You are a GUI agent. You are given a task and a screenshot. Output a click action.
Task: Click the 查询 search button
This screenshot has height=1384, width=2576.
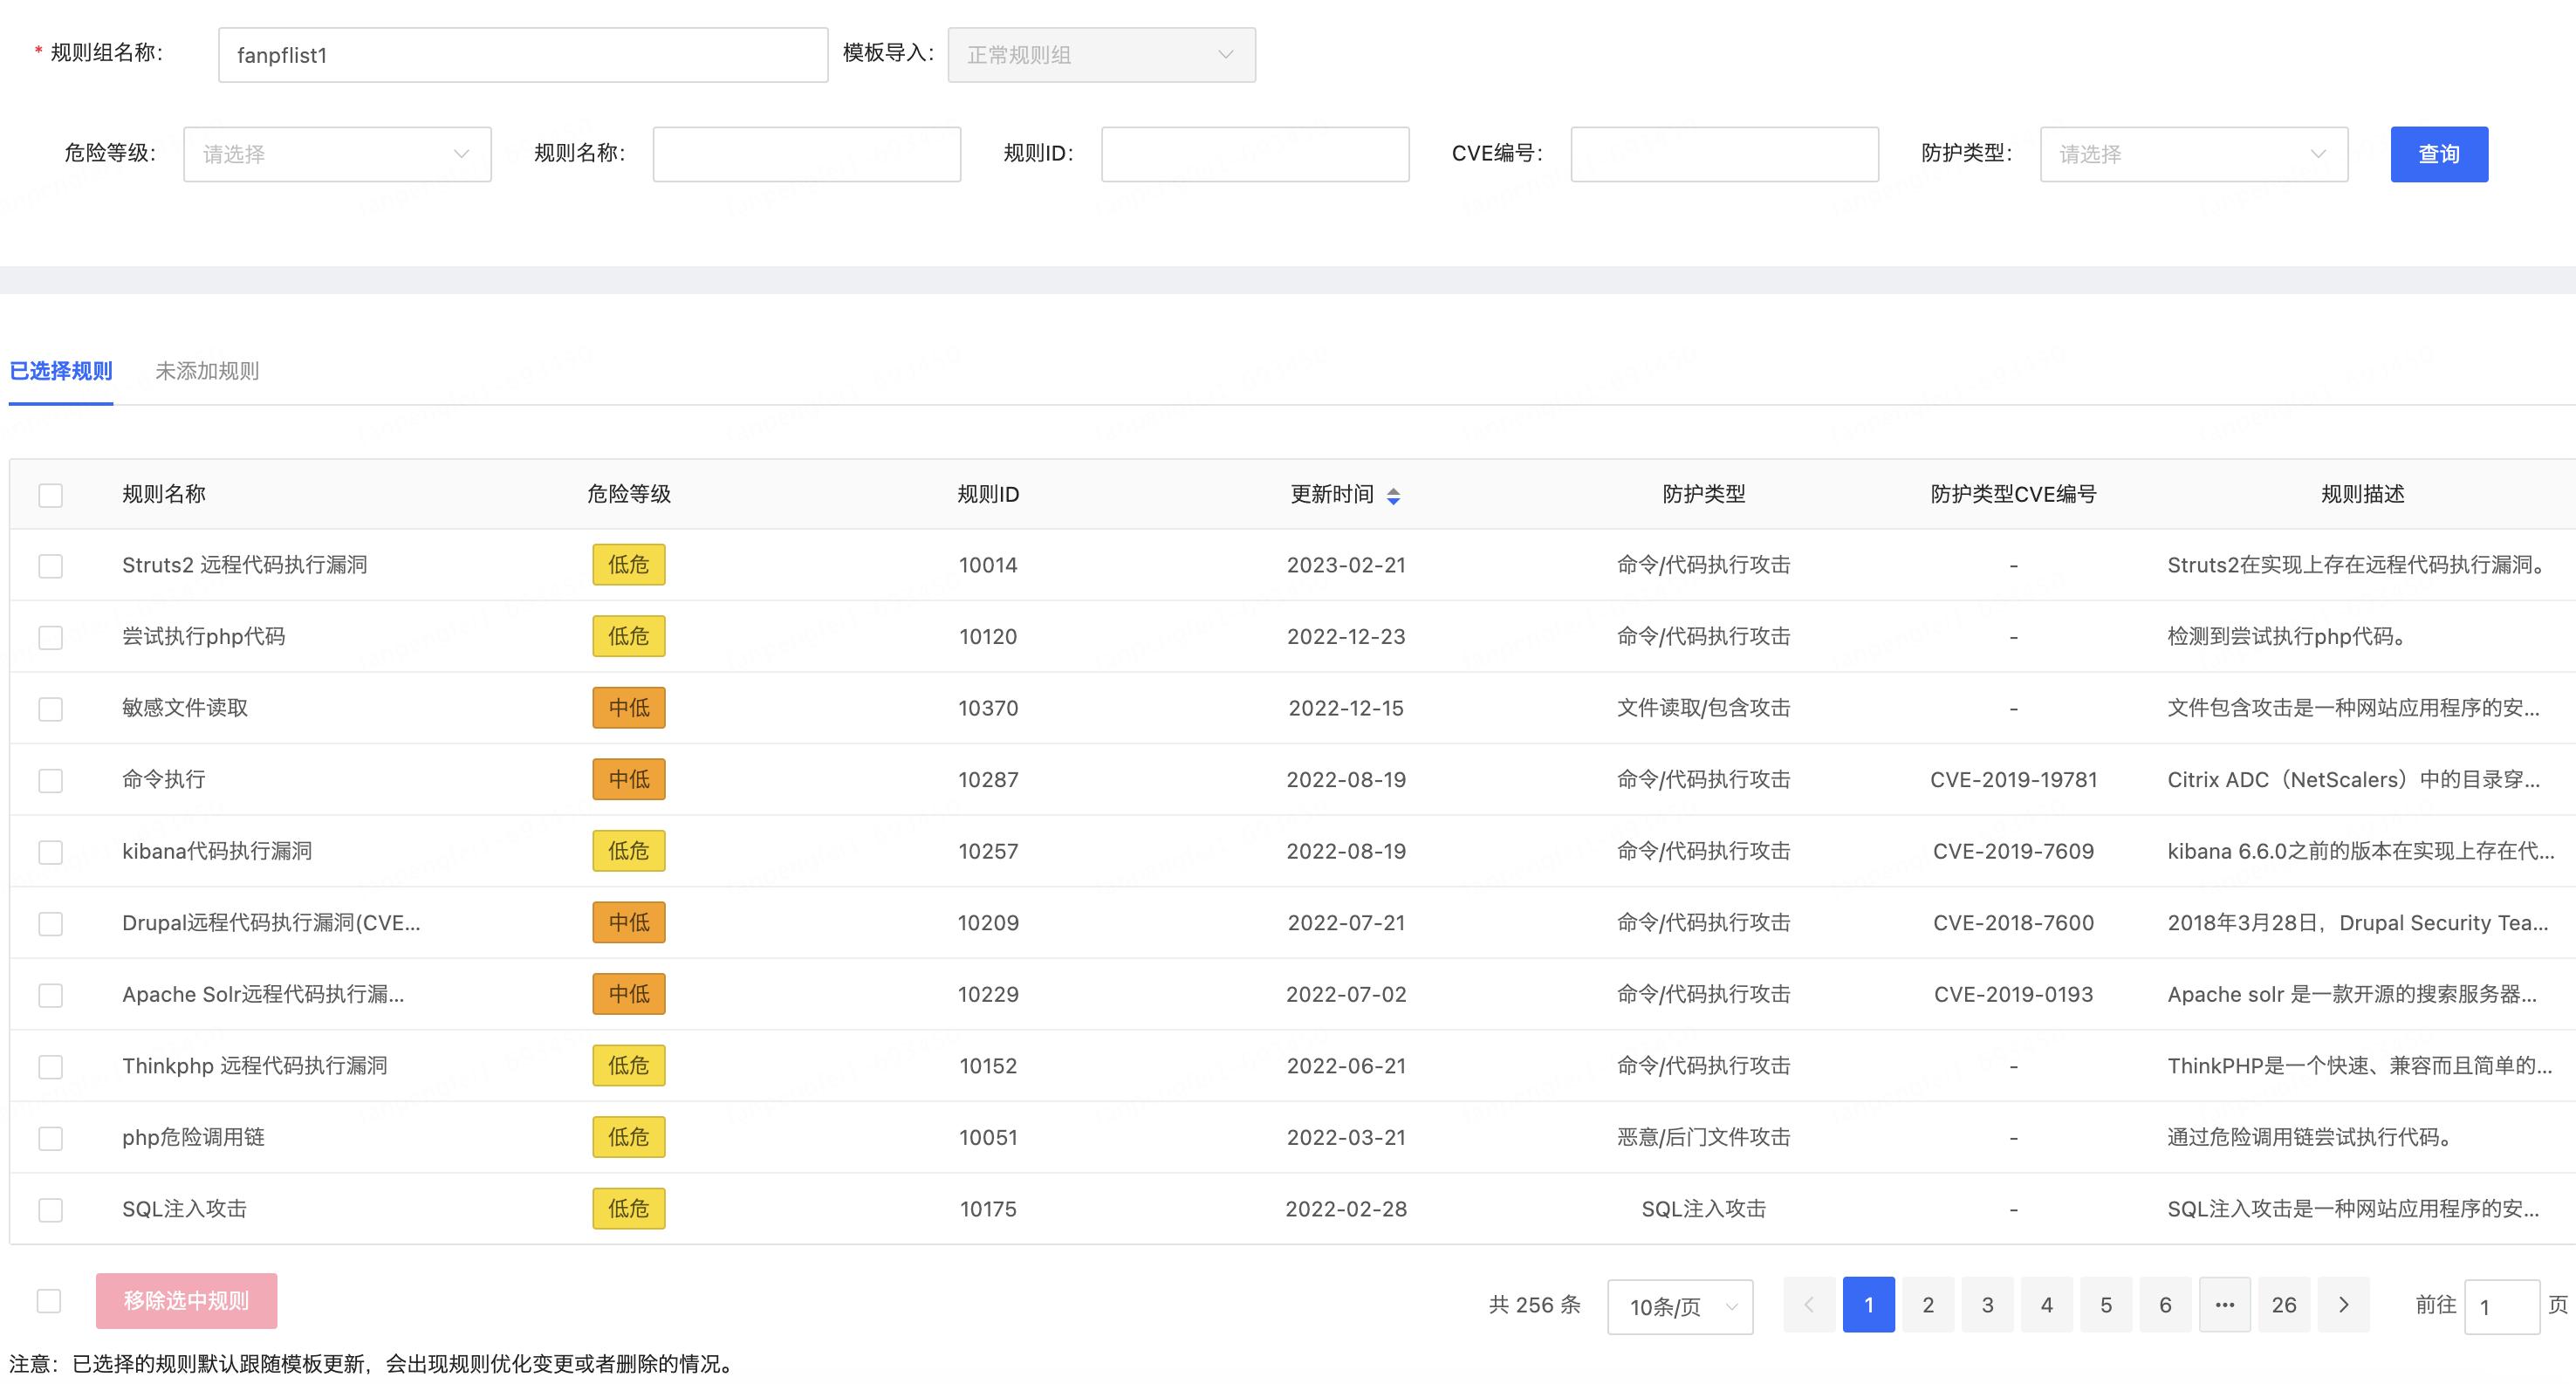point(2438,154)
